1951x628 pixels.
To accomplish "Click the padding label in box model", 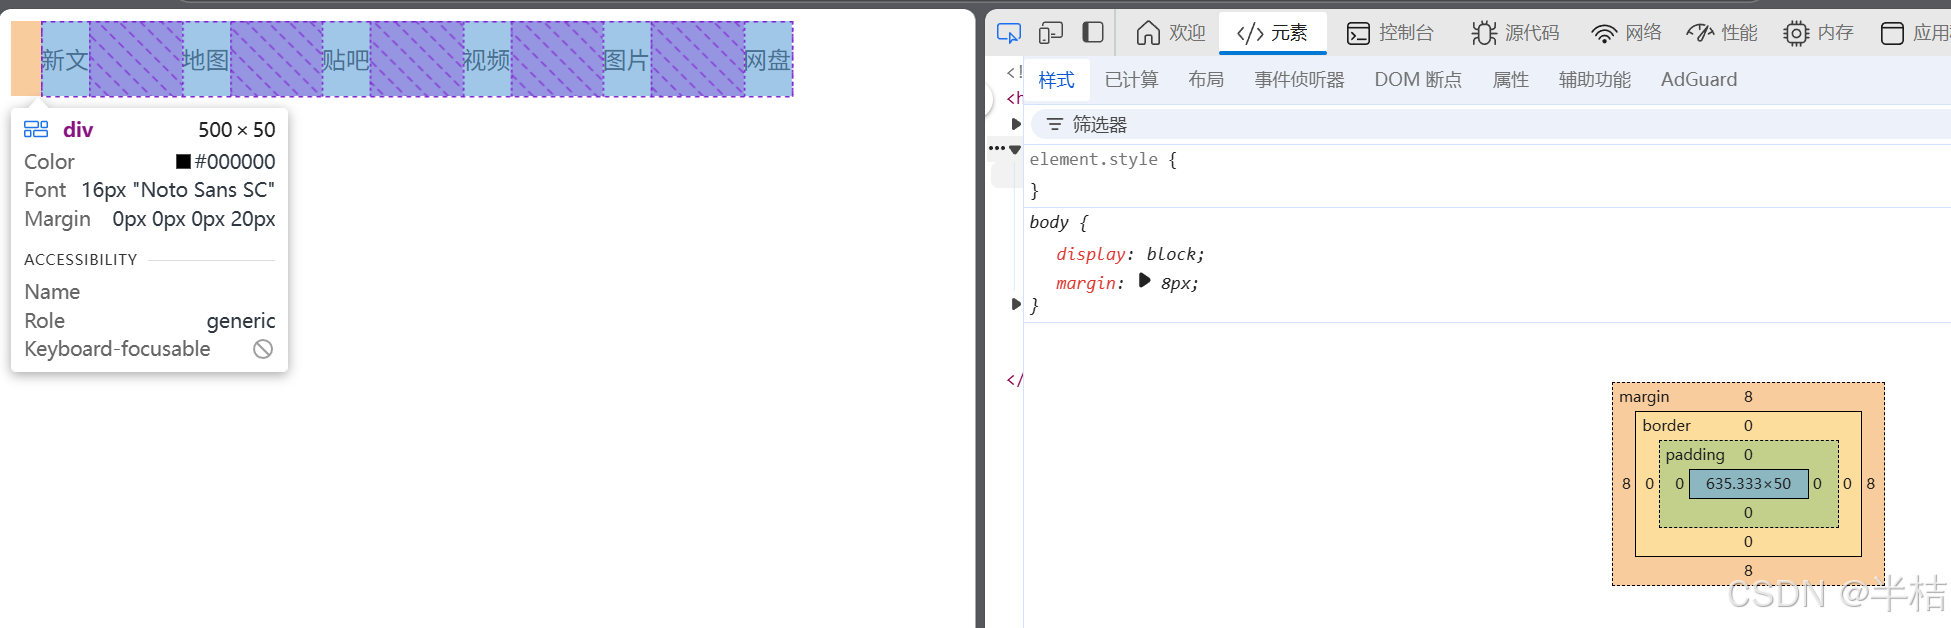I will [x=1695, y=455].
